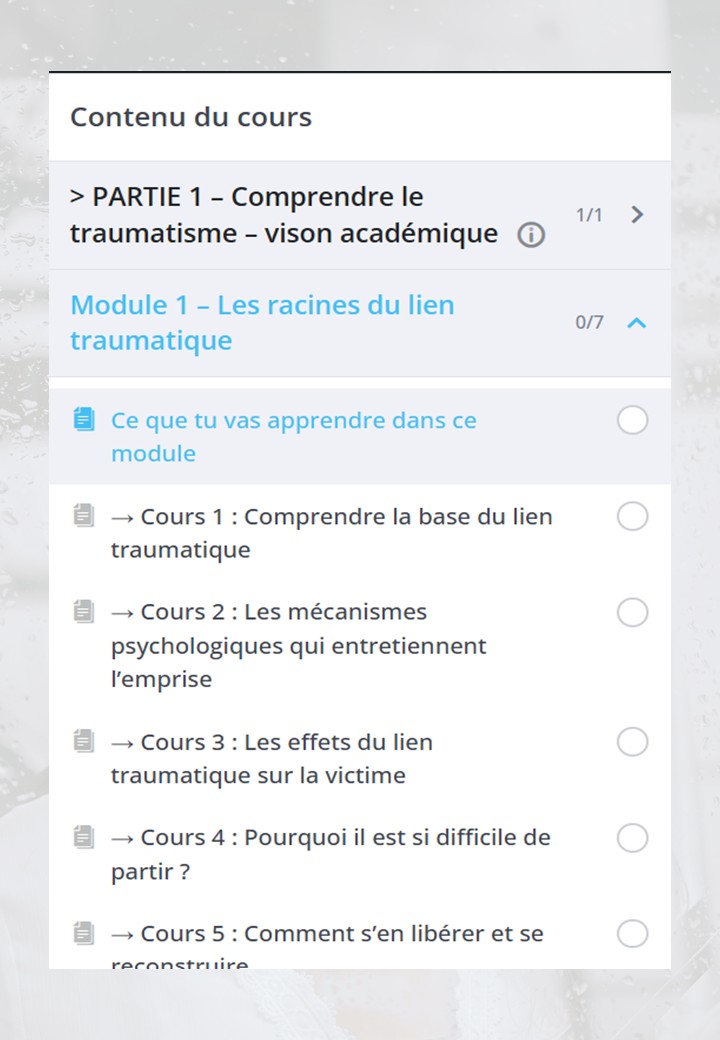
Task: Select the document icon beside Cours 4
Action: [84, 837]
